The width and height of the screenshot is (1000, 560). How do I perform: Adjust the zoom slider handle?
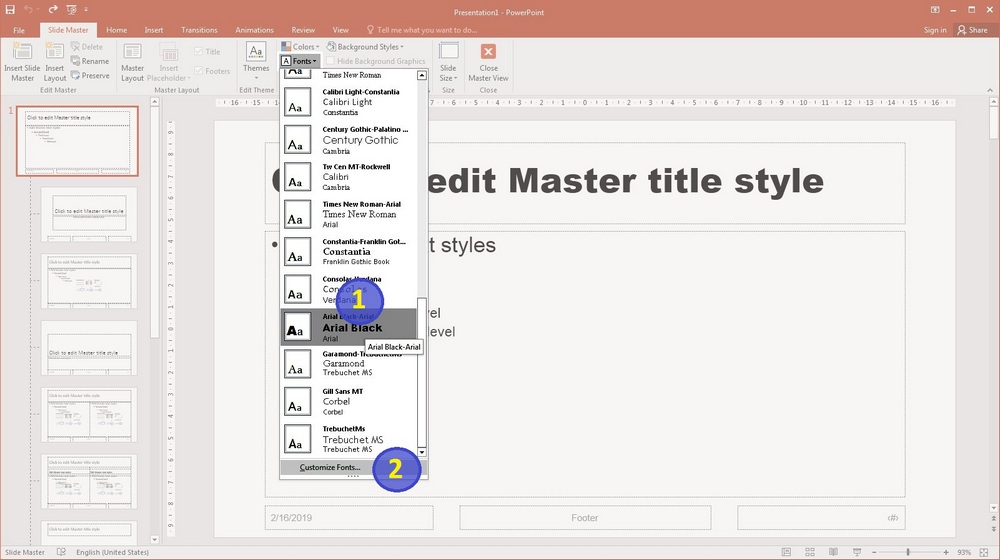tap(908, 552)
